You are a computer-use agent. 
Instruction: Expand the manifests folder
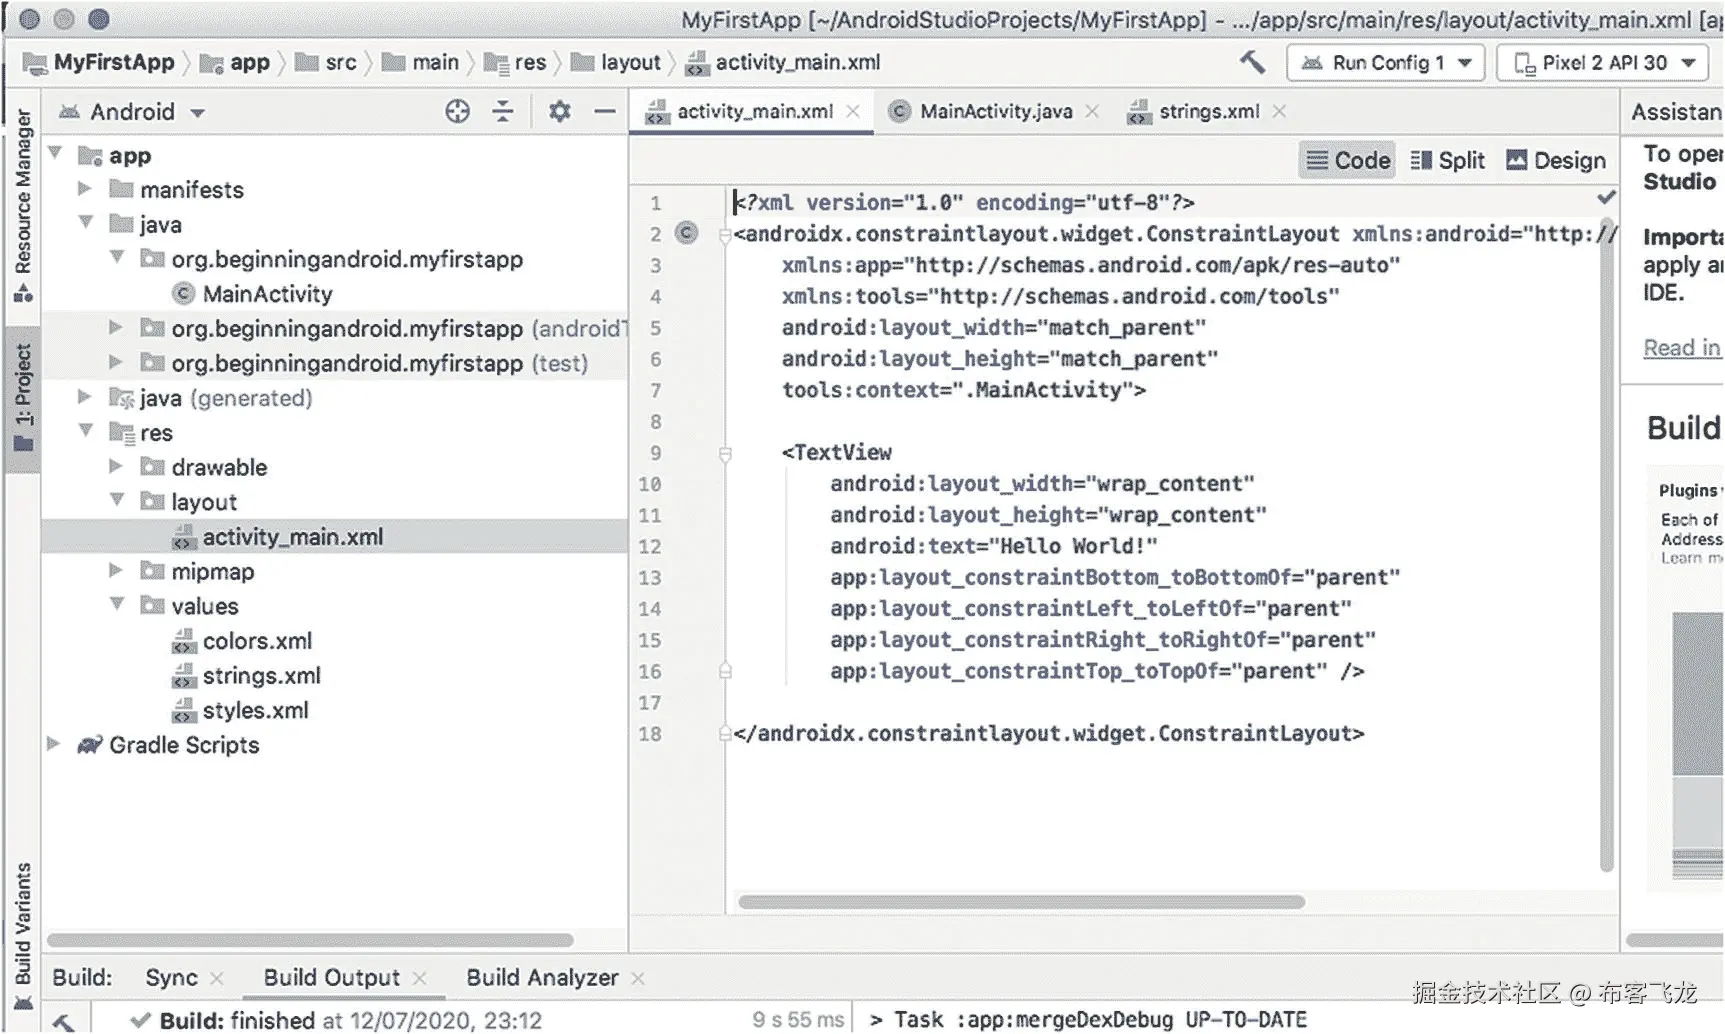tap(85, 188)
